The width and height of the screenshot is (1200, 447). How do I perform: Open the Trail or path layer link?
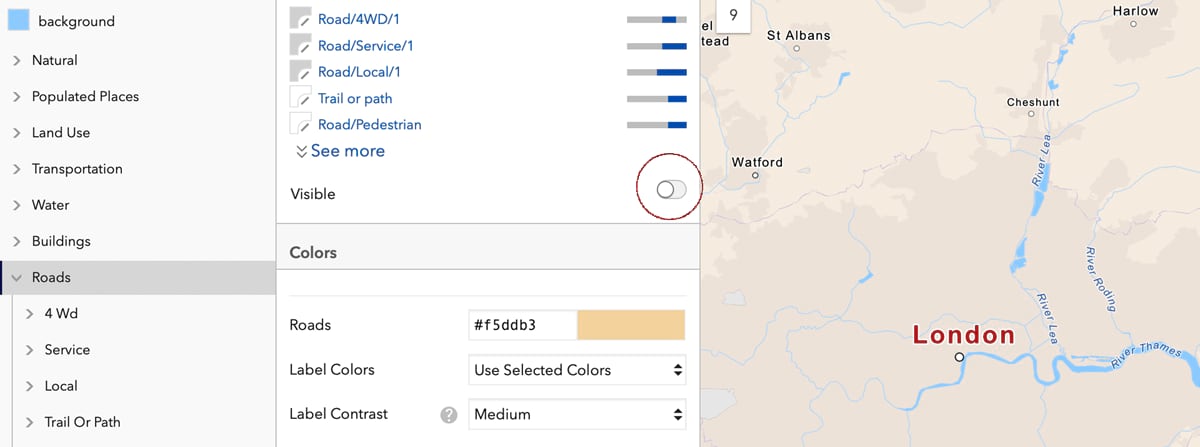point(355,98)
